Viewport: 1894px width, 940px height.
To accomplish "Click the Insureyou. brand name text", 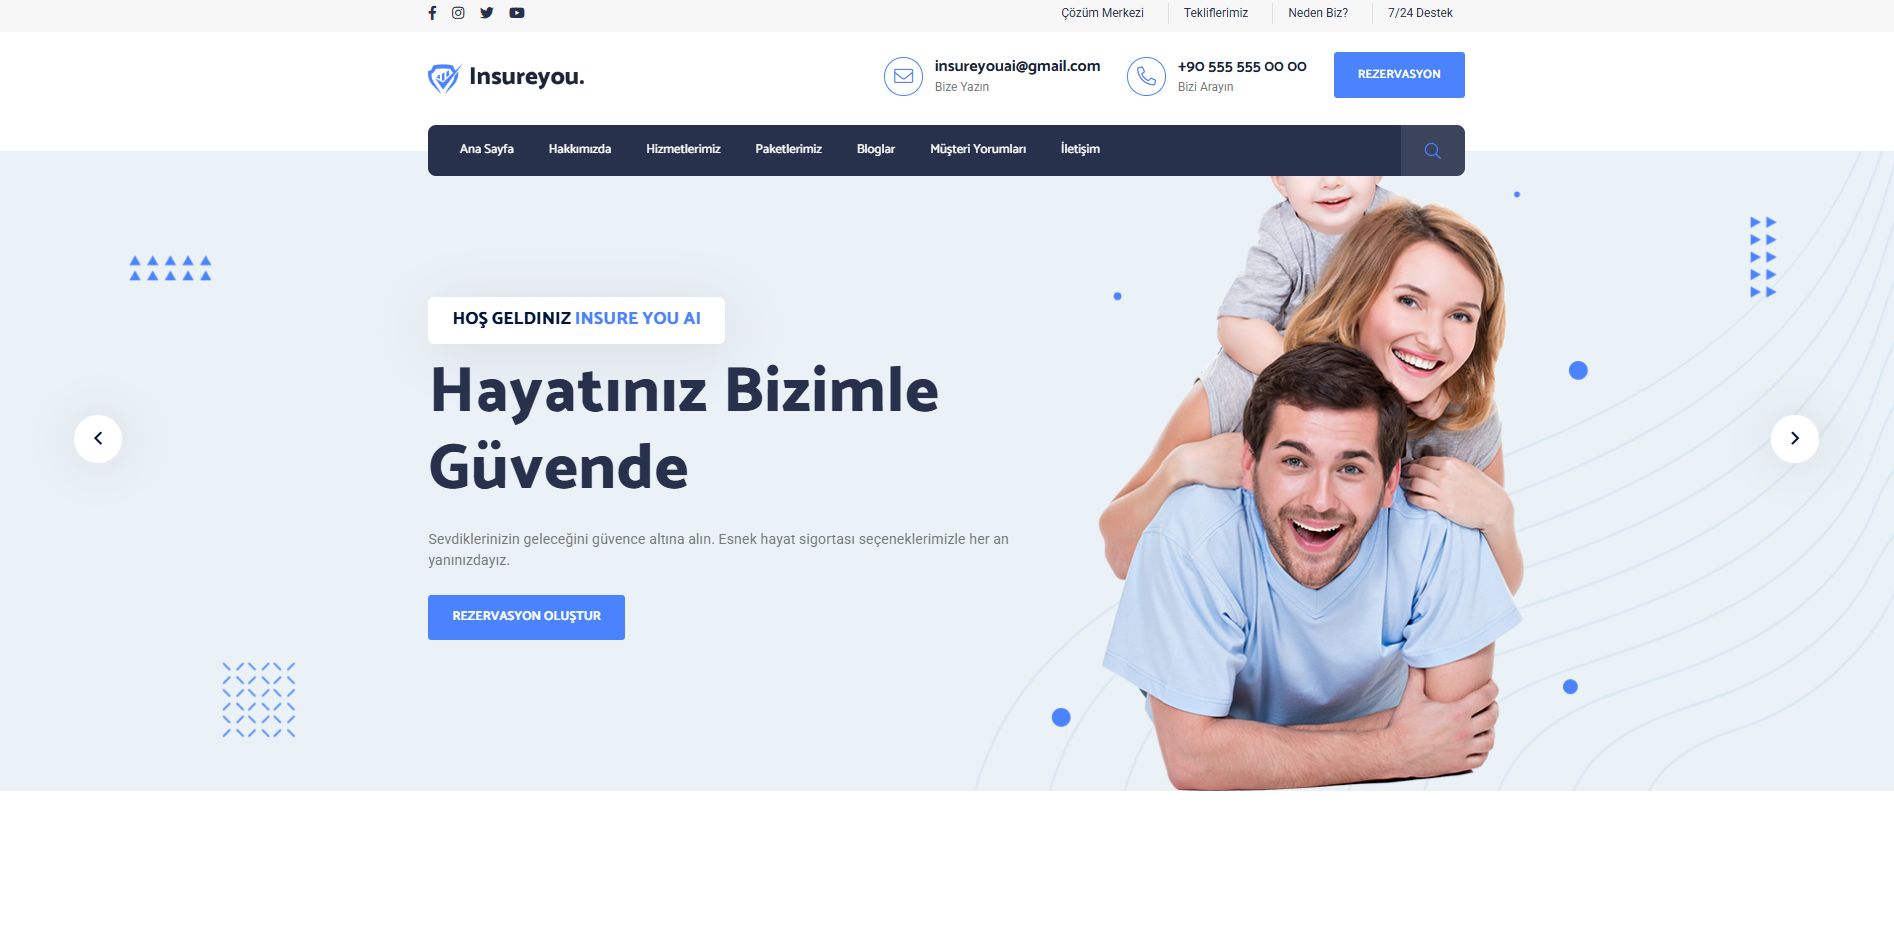I will coord(527,77).
